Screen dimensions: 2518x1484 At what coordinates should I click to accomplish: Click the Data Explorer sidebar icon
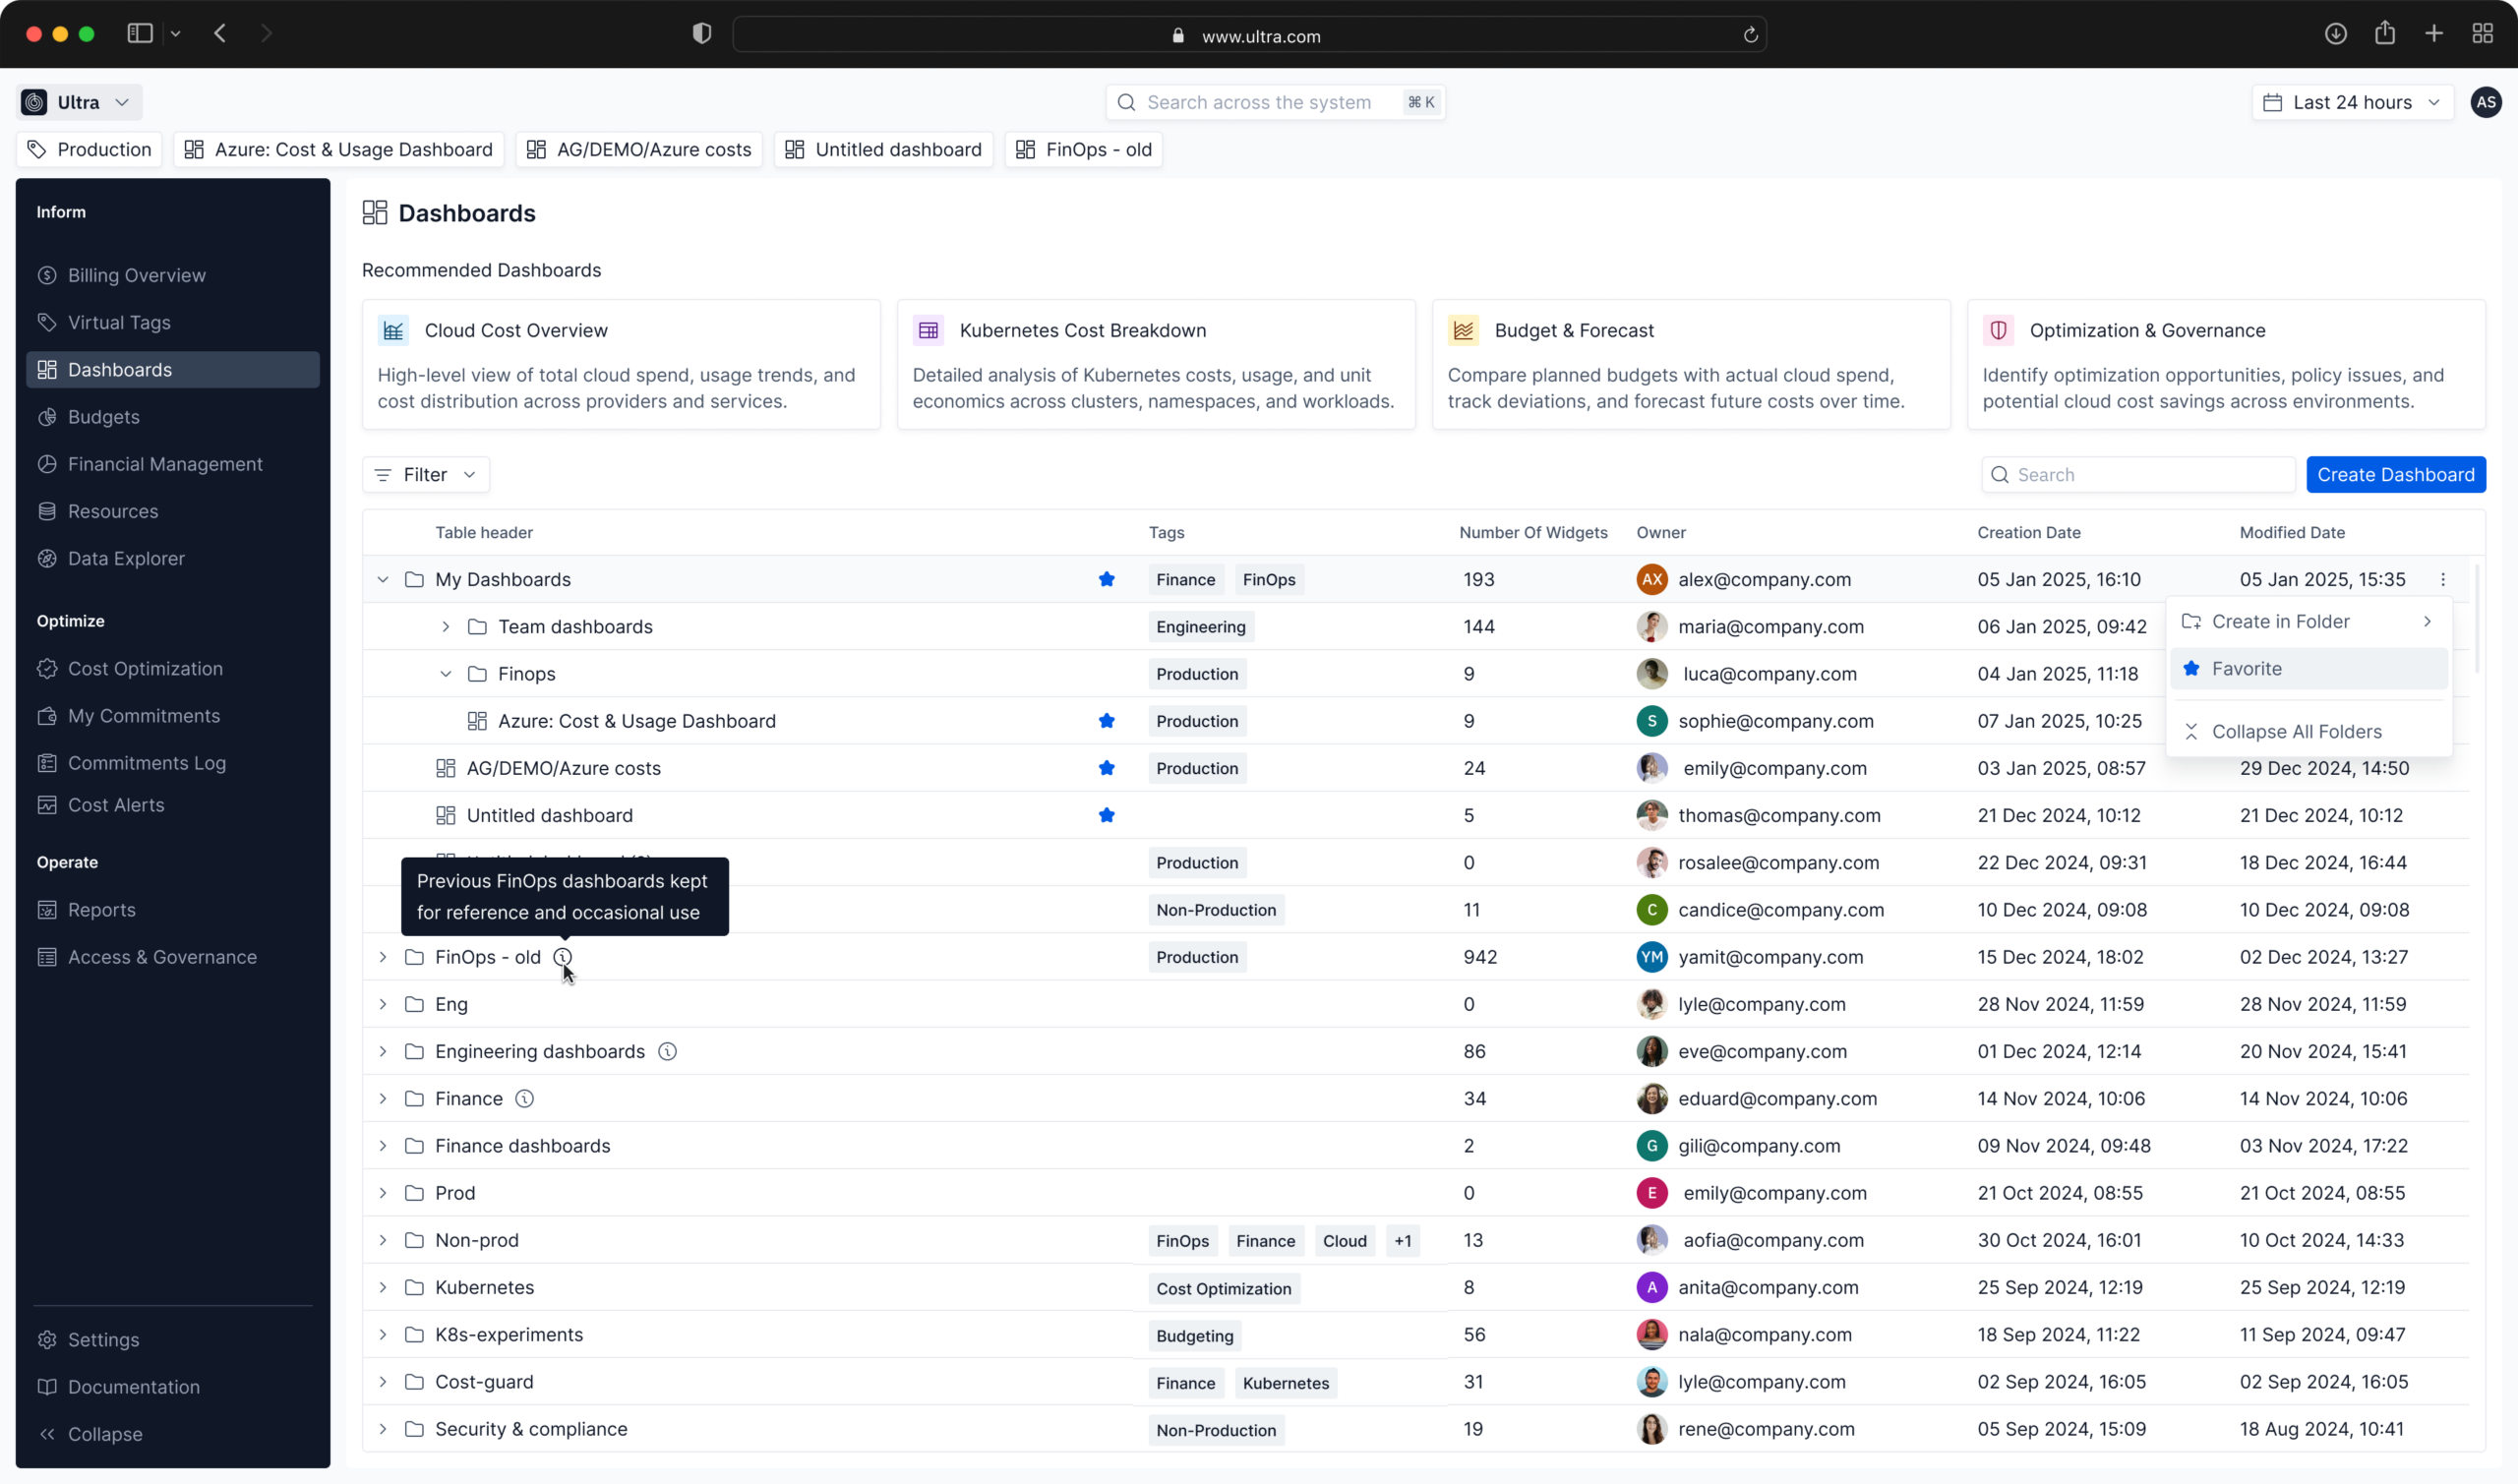[47, 558]
